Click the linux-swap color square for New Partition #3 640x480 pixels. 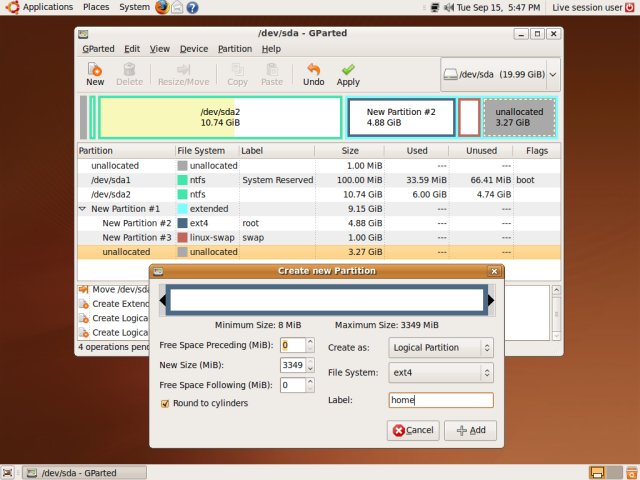click(x=182, y=238)
